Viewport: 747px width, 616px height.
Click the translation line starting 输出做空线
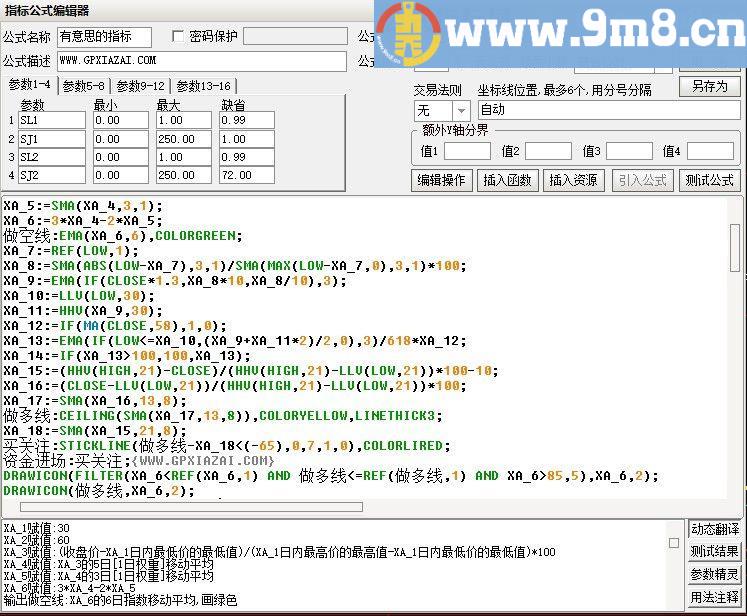click(x=120, y=600)
